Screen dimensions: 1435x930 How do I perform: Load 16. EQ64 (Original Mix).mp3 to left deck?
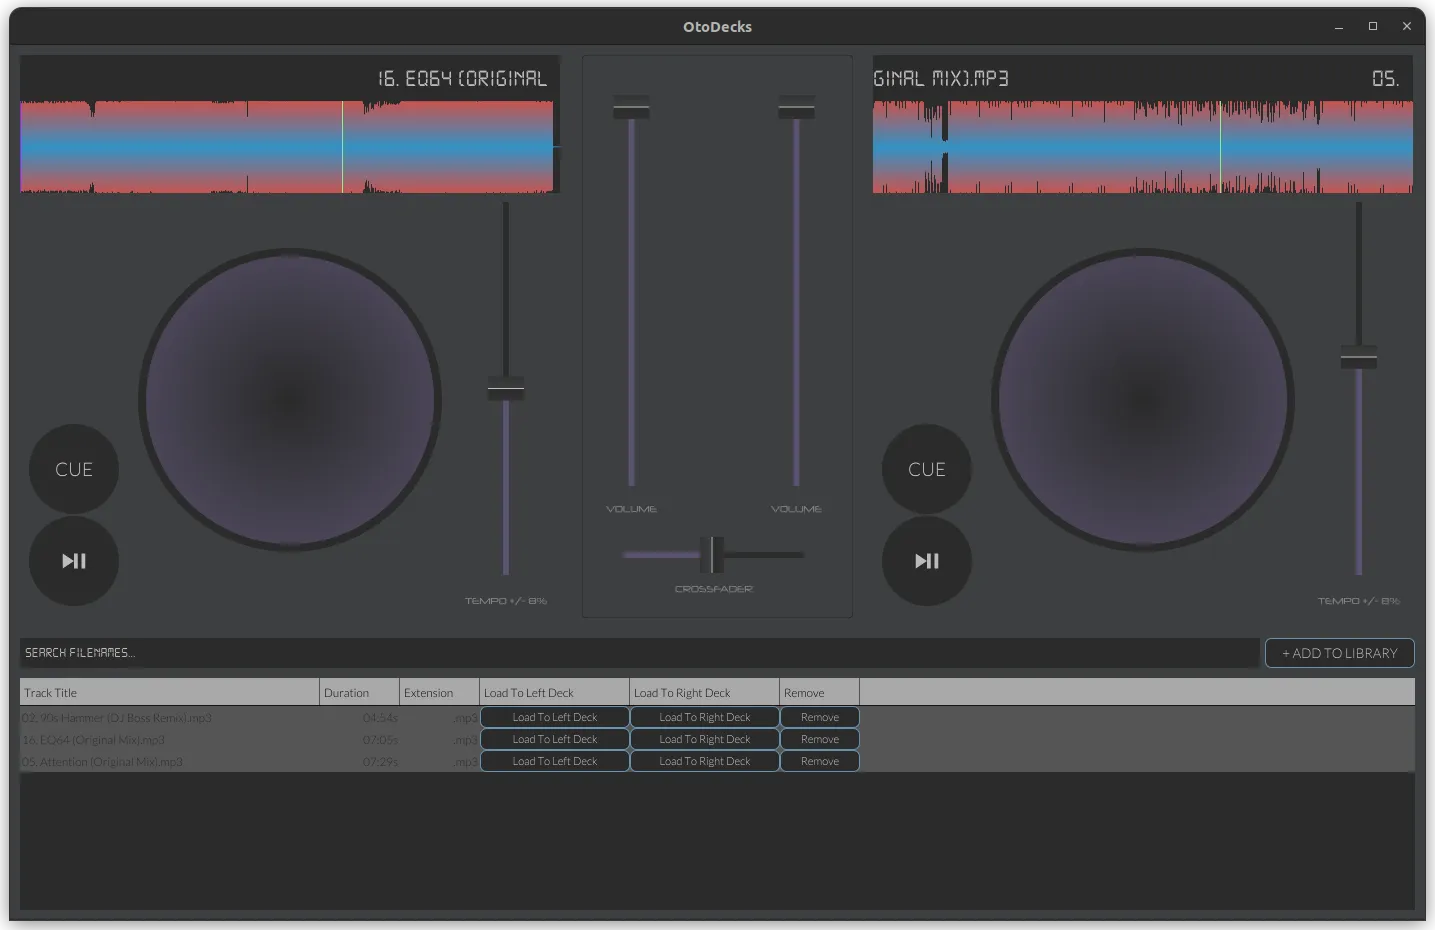554,738
